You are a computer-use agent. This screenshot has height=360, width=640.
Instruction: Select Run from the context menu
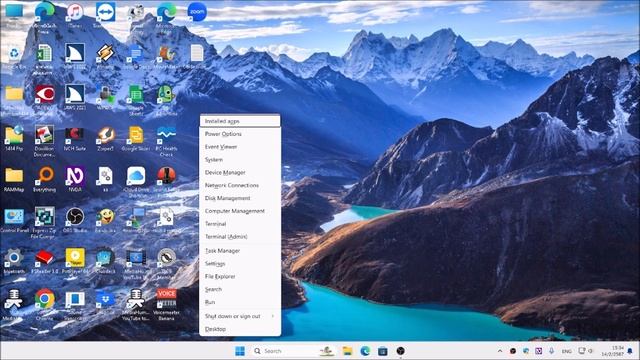240,302
